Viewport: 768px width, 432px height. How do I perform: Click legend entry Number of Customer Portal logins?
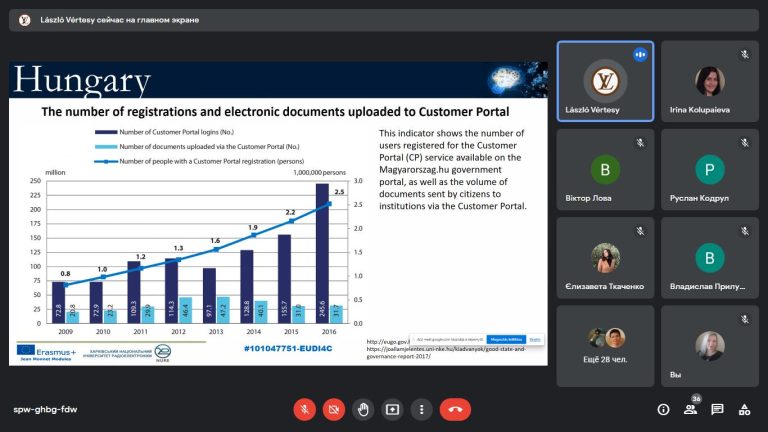[164, 132]
